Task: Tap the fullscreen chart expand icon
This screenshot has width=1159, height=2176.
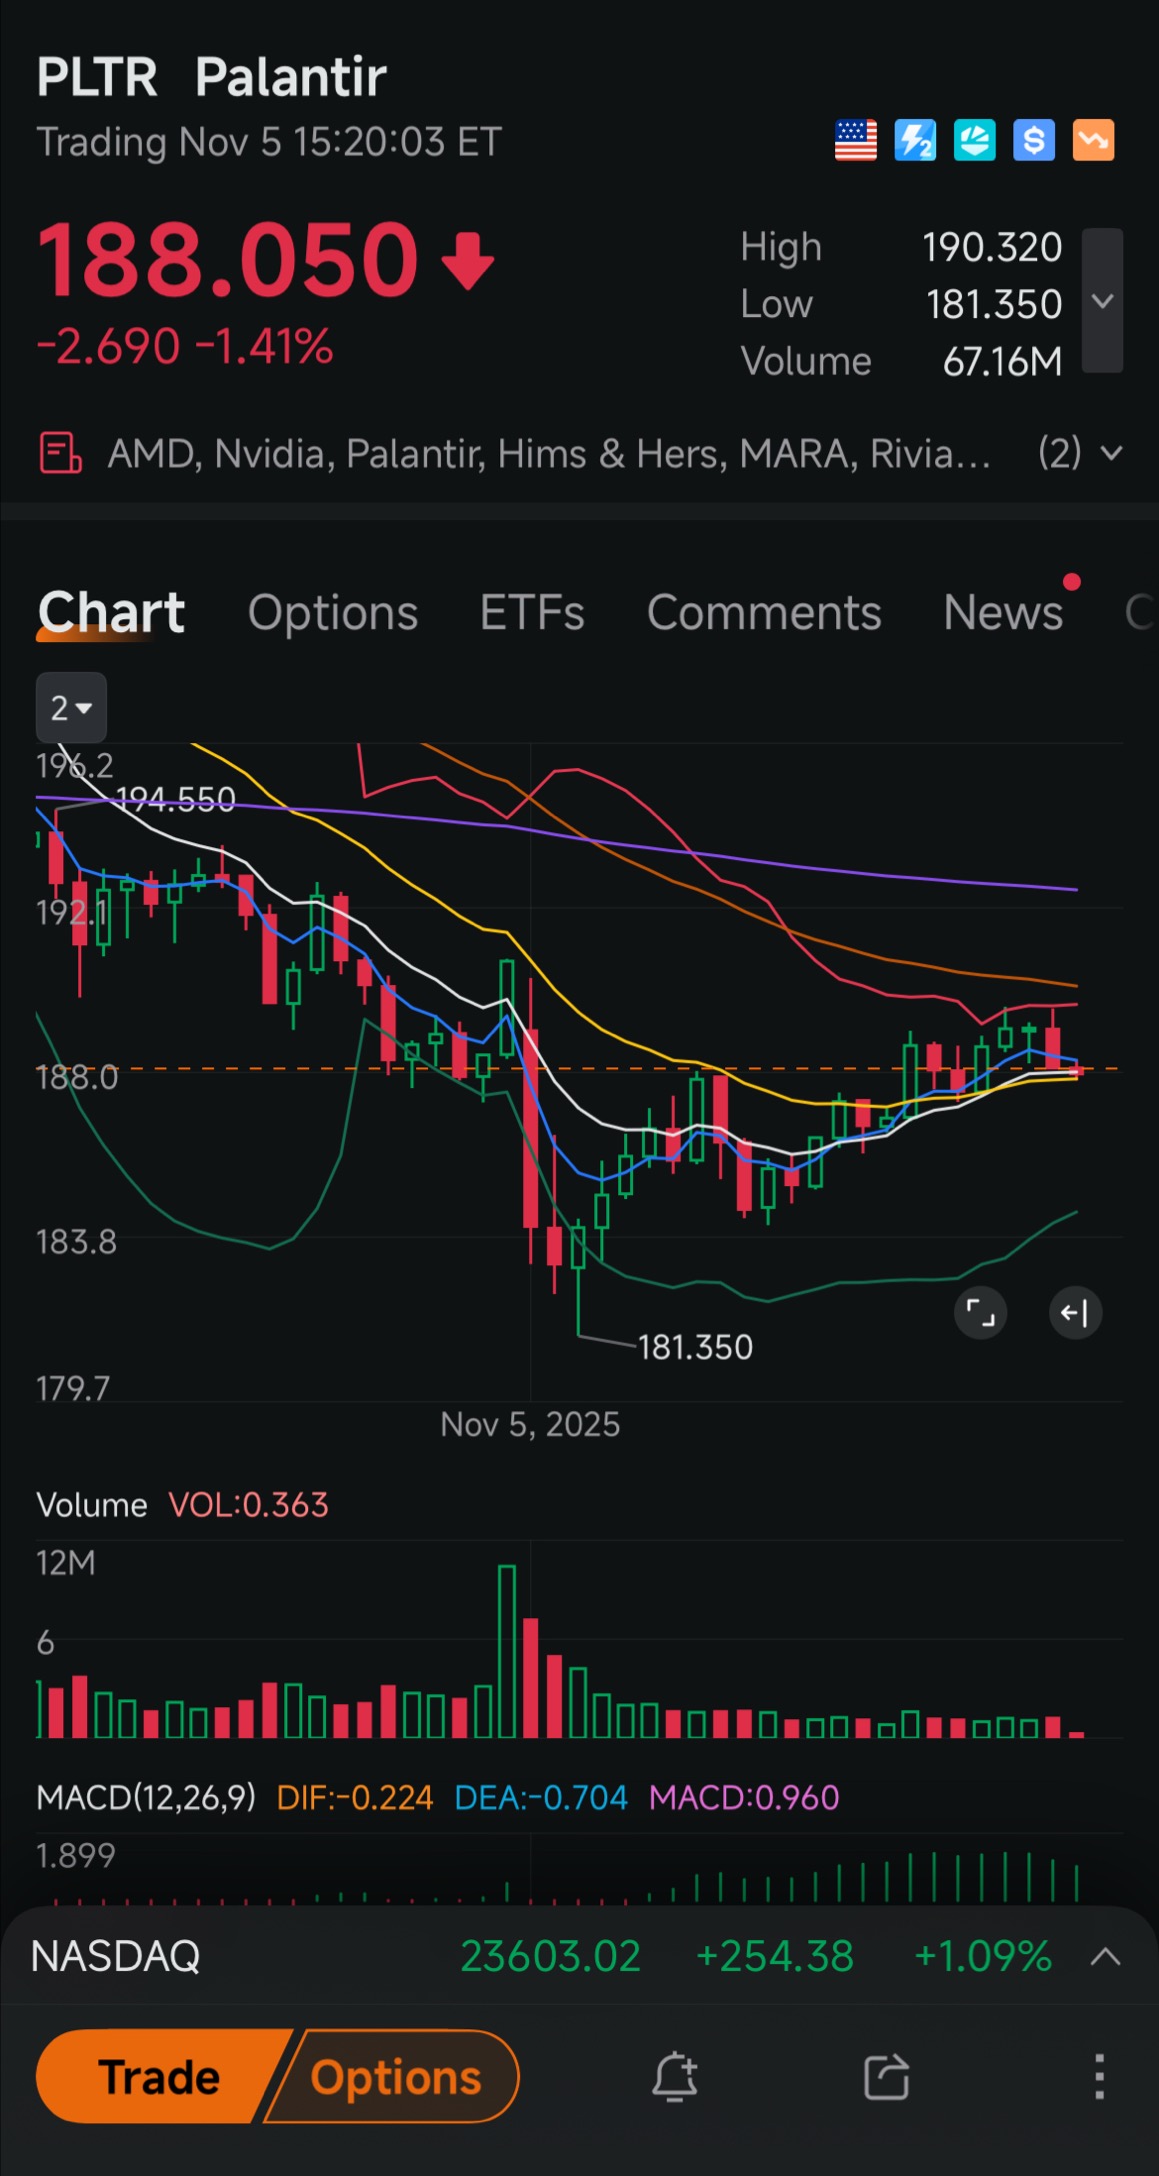Action: pyautogui.click(x=981, y=1312)
